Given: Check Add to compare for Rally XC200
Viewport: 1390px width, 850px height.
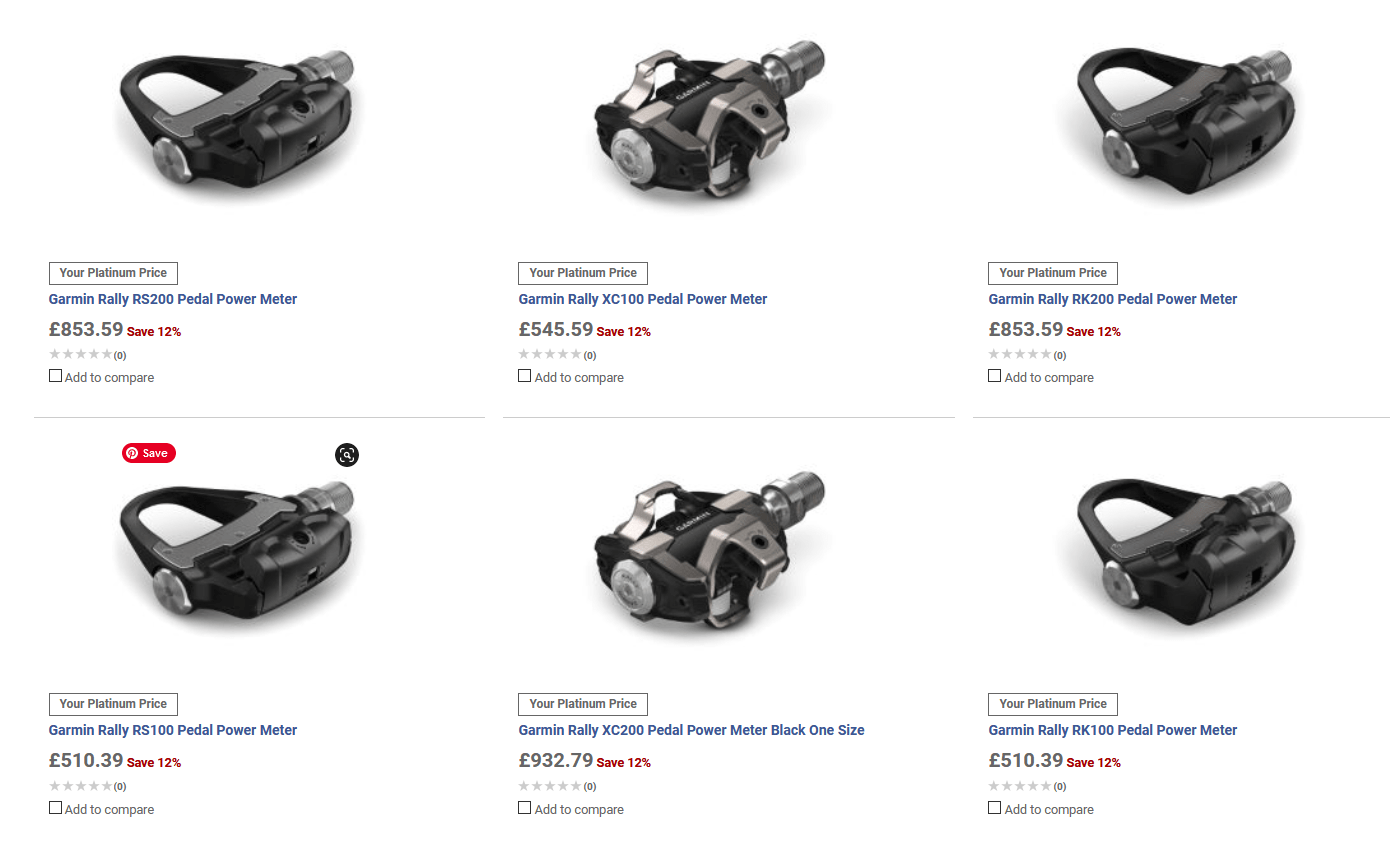Looking at the screenshot, I should pos(524,806).
